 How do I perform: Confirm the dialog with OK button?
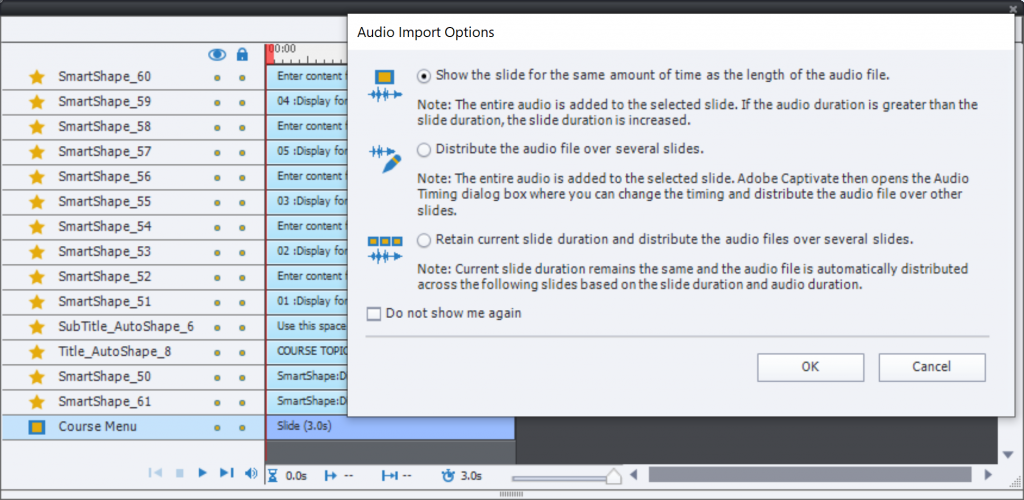point(810,367)
